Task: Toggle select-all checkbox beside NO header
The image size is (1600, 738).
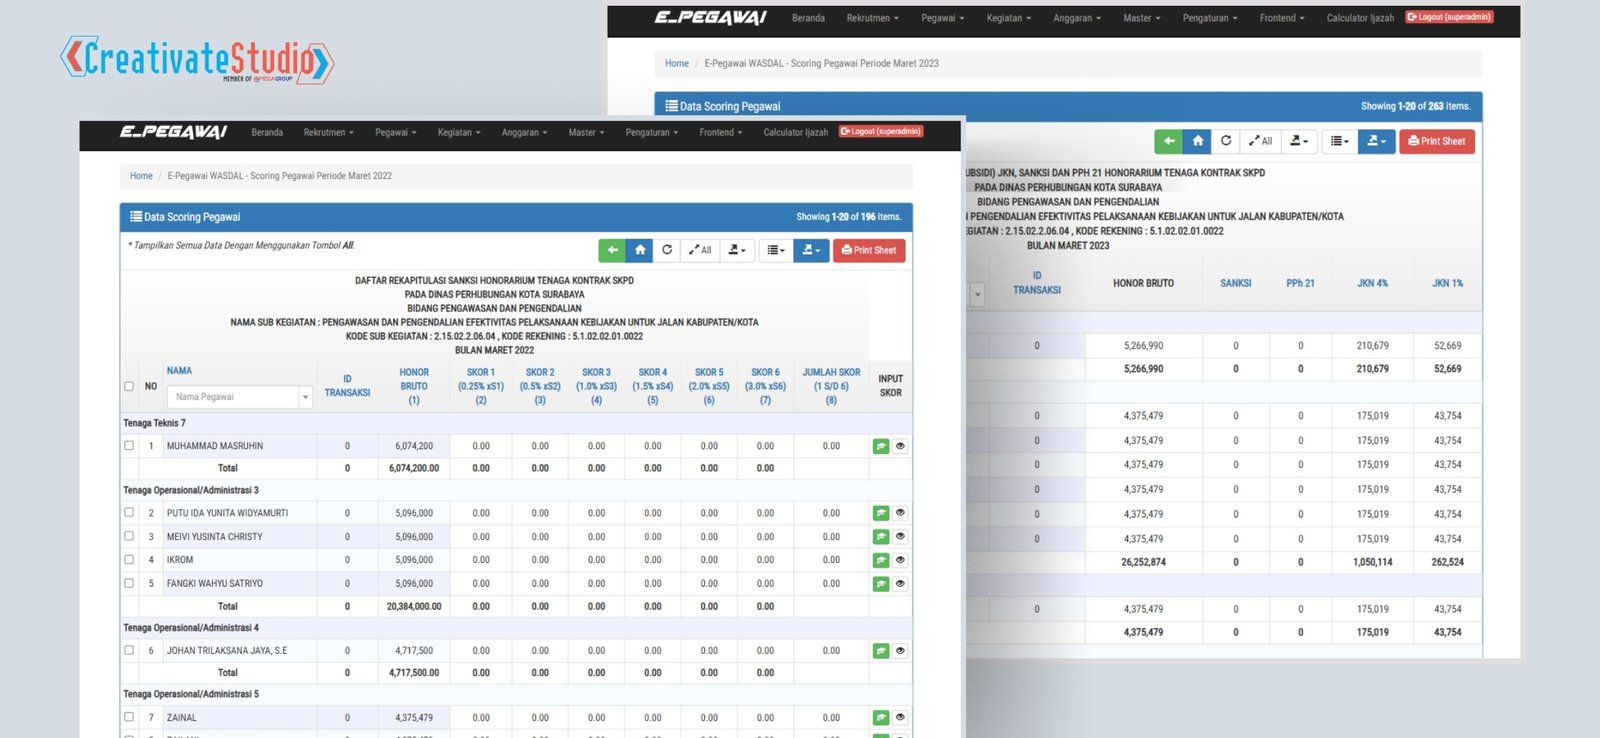Action: 129,386
